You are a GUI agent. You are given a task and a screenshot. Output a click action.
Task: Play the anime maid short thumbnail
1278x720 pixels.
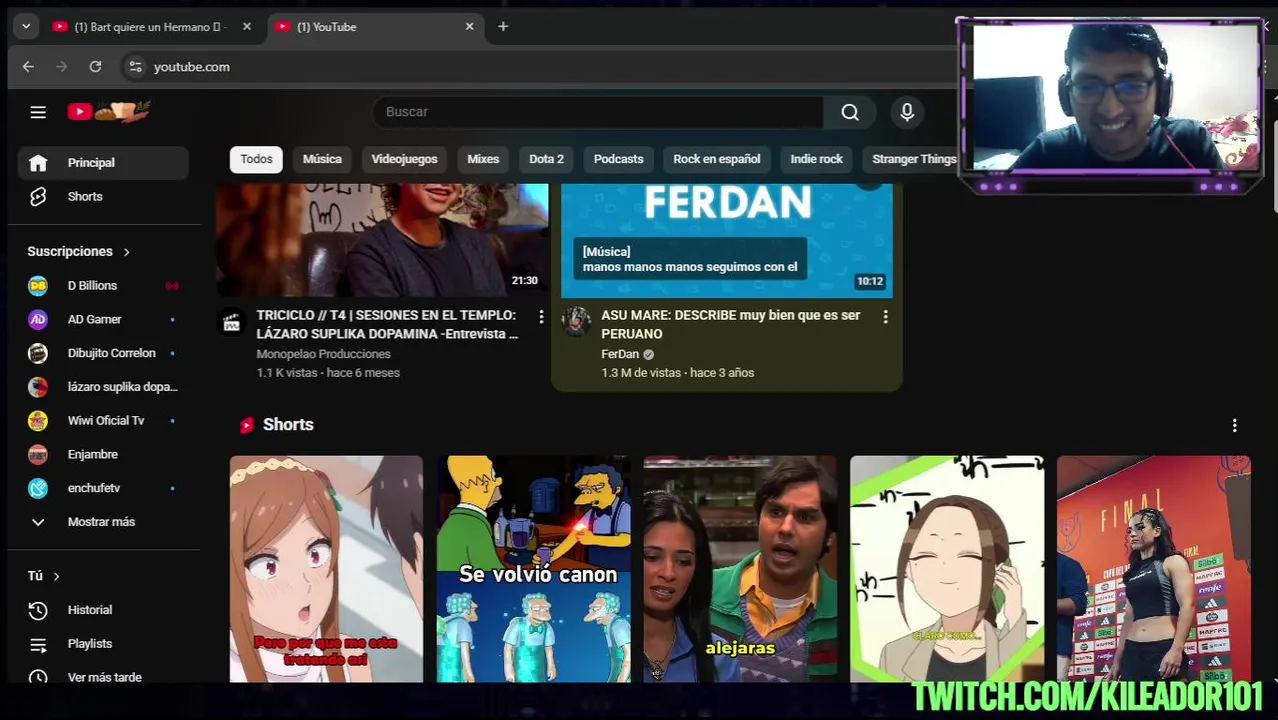326,569
